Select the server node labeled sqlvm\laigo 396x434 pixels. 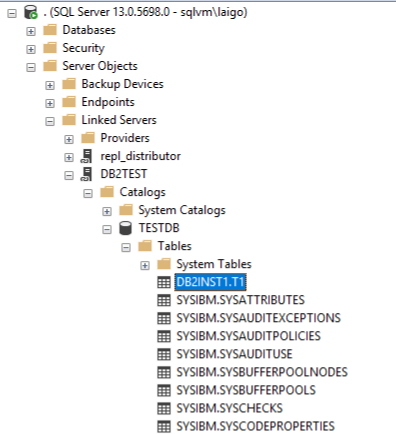tap(145, 12)
